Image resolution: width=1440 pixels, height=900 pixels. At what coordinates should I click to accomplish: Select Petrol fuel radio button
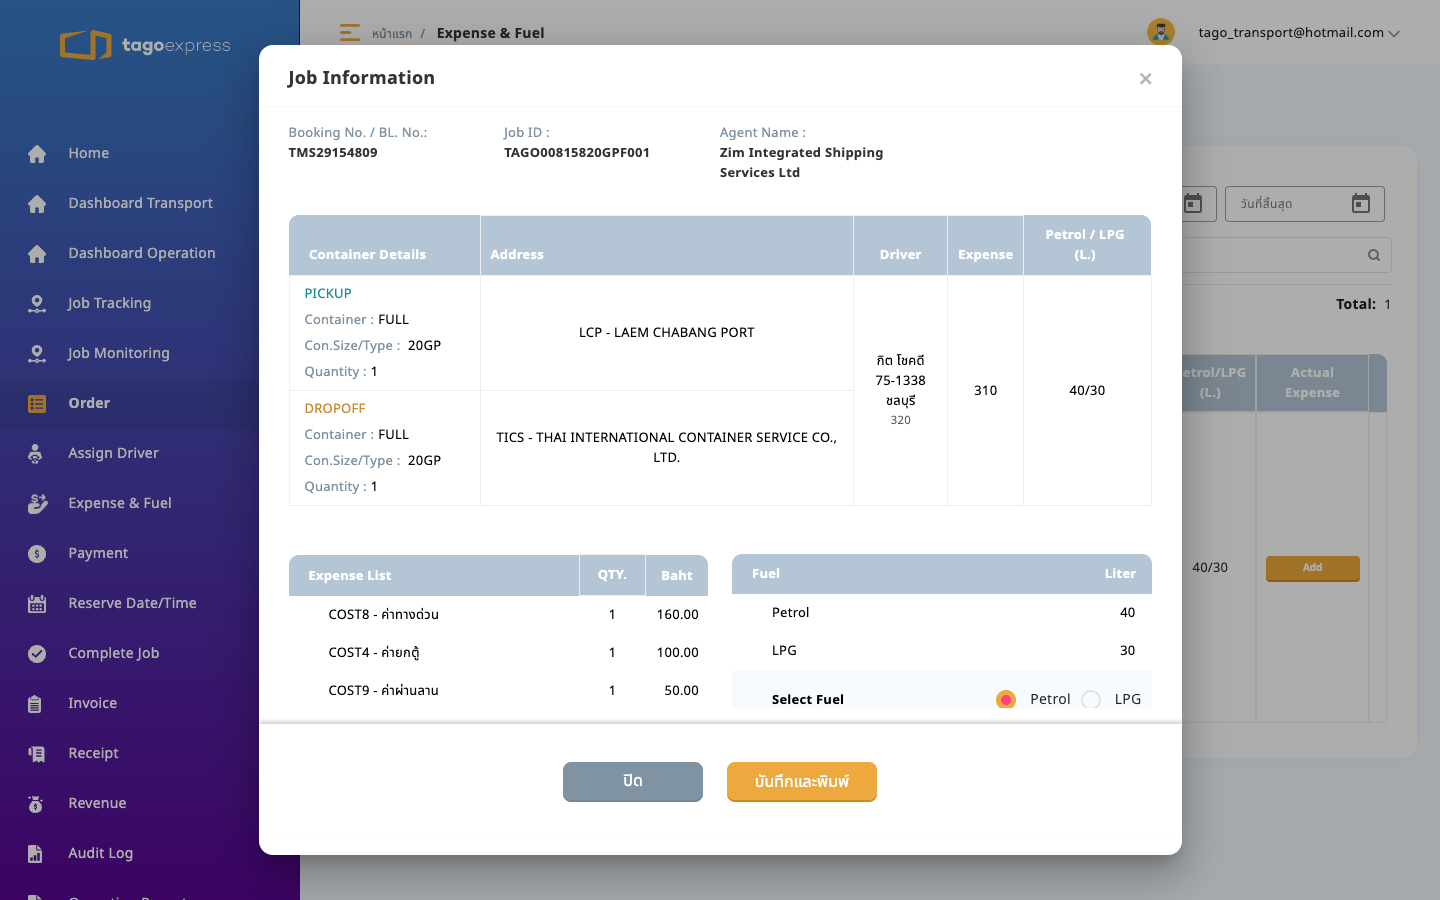1006,699
